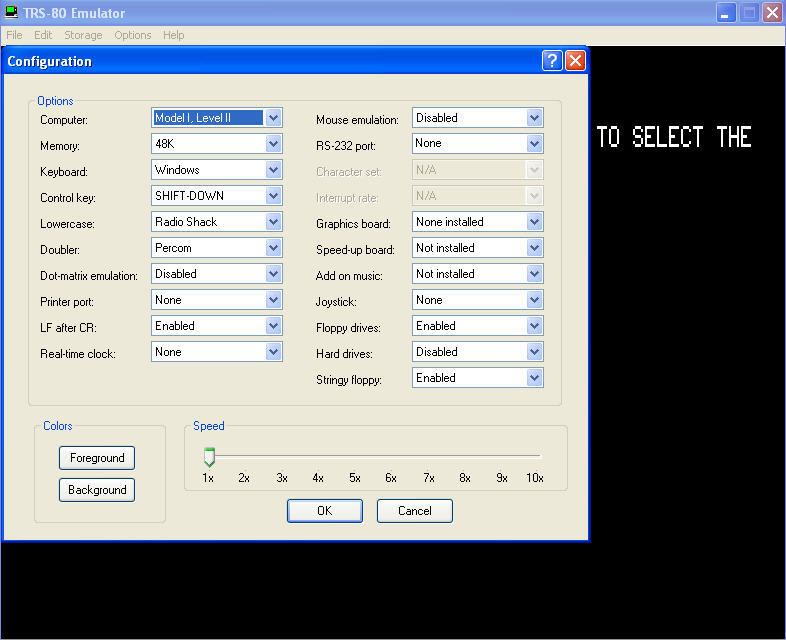Click the Cancel button

click(414, 511)
